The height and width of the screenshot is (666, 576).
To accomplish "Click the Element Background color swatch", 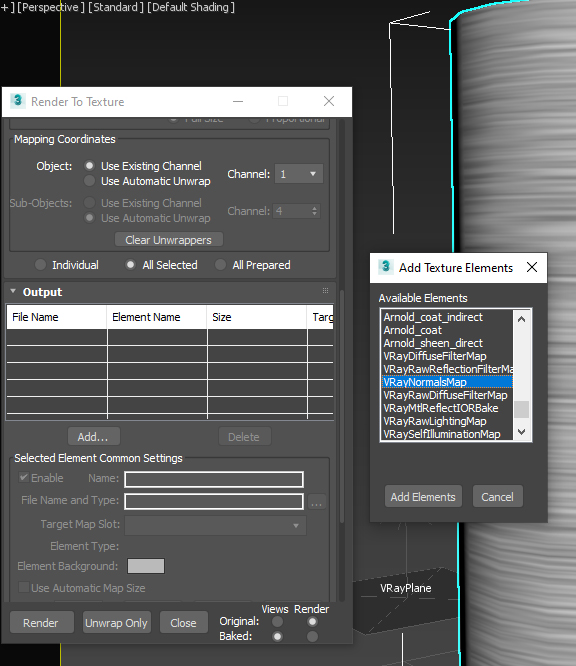I will pyautogui.click(x=146, y=566).
